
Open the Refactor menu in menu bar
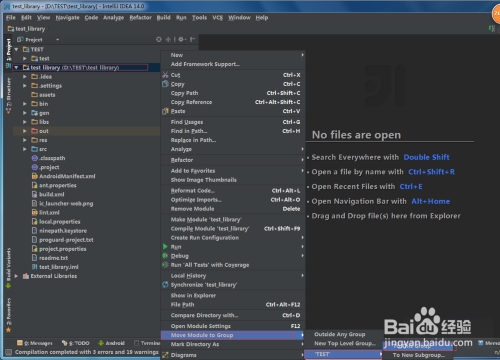click(140, 17)
